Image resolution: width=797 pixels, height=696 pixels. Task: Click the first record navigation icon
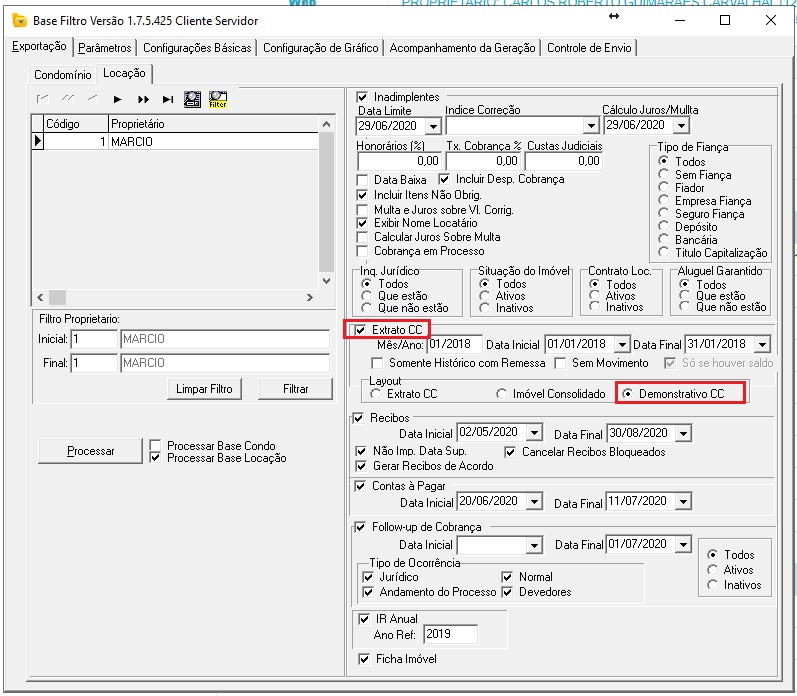point(44,99)
